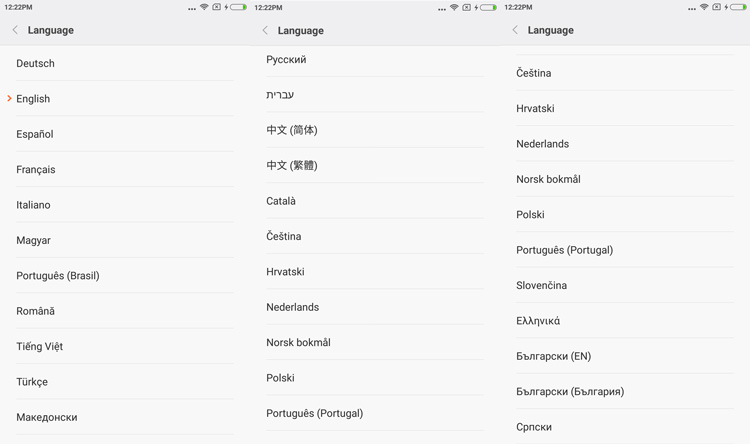Choose Български (България) language

570,392
